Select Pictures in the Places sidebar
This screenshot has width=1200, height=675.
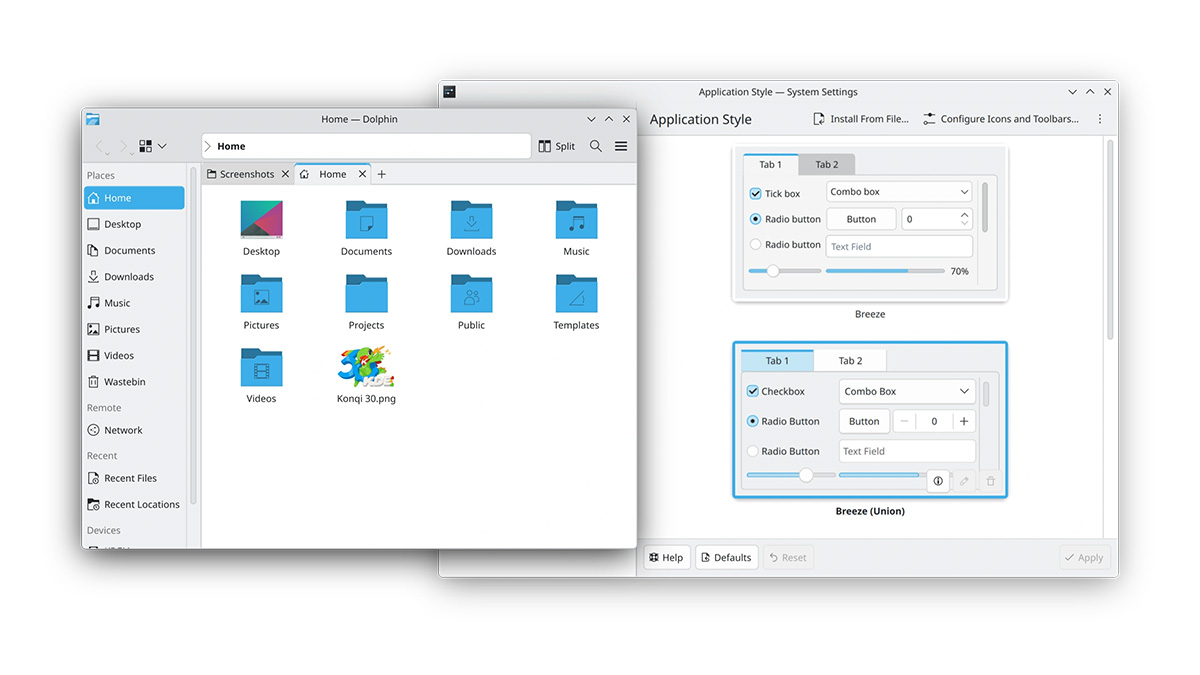(x=134, y=329)
